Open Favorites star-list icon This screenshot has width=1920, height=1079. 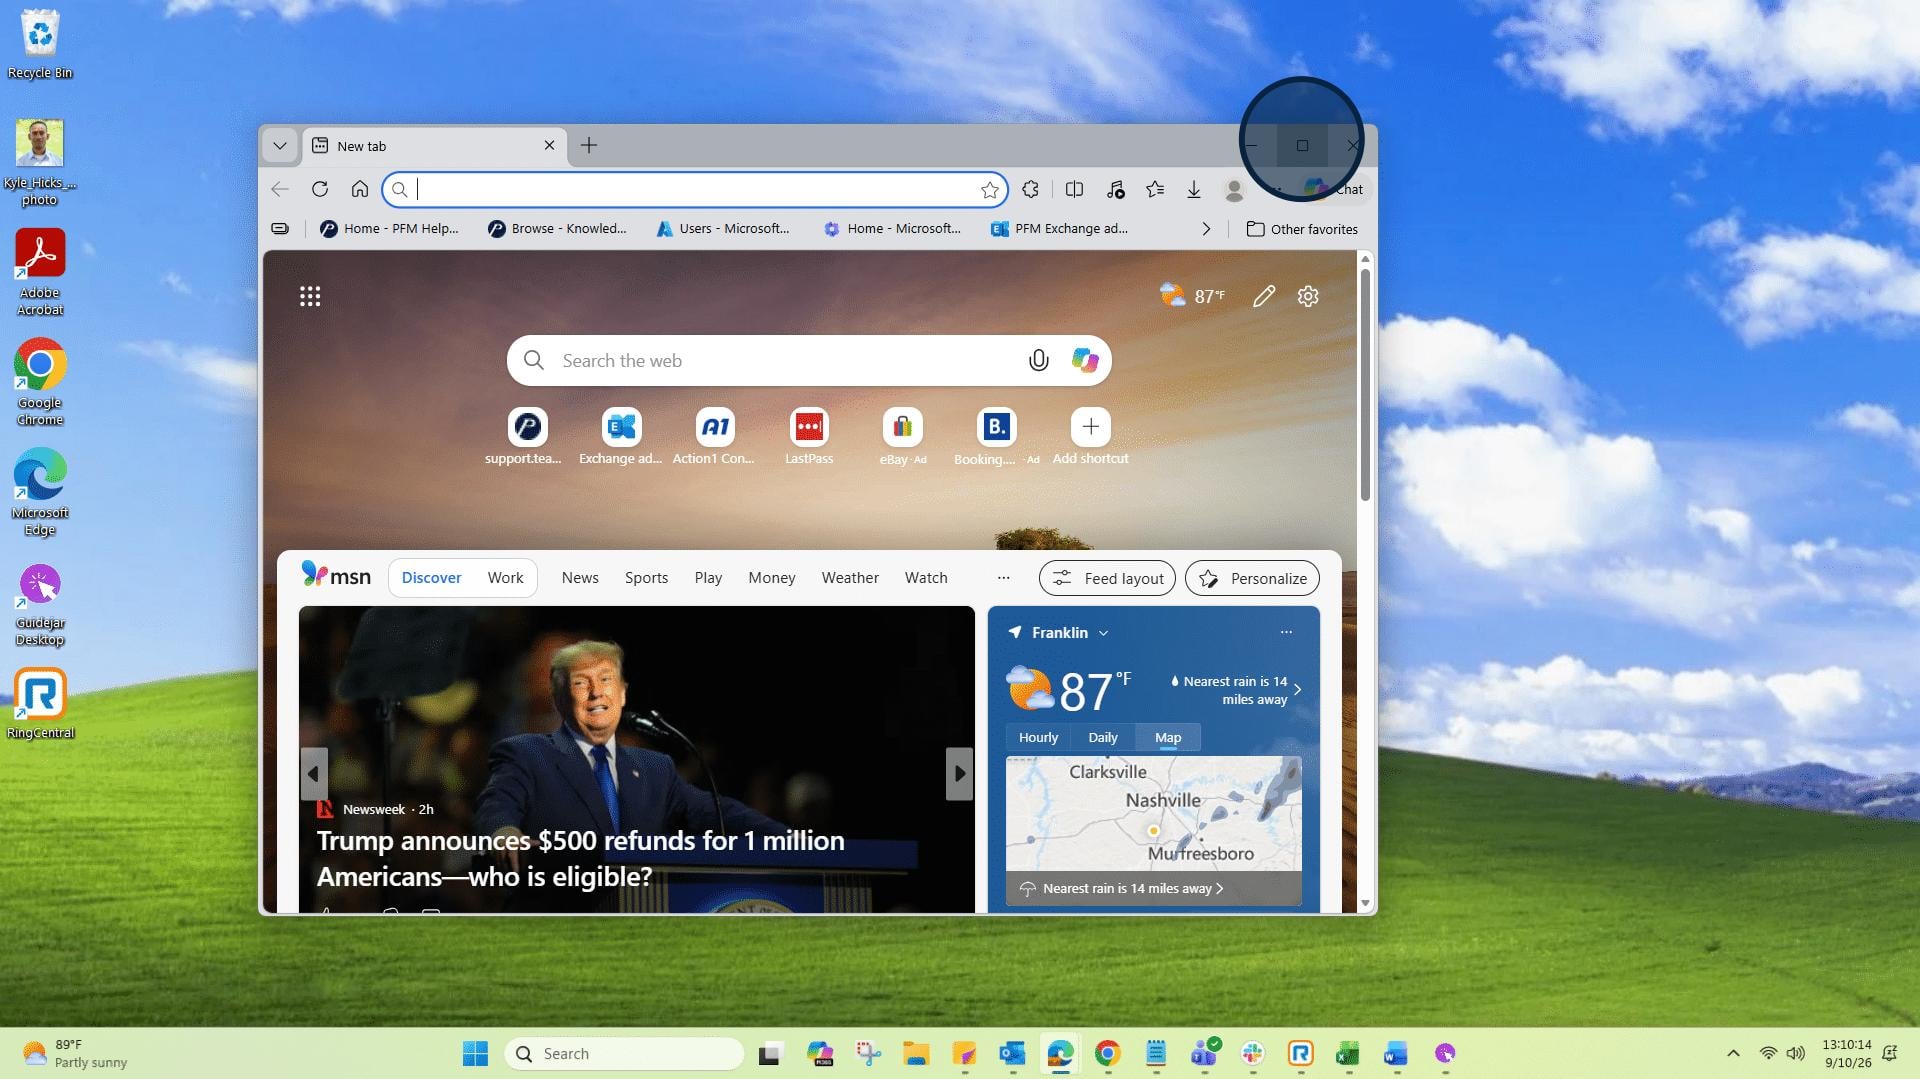point(1155,189)
